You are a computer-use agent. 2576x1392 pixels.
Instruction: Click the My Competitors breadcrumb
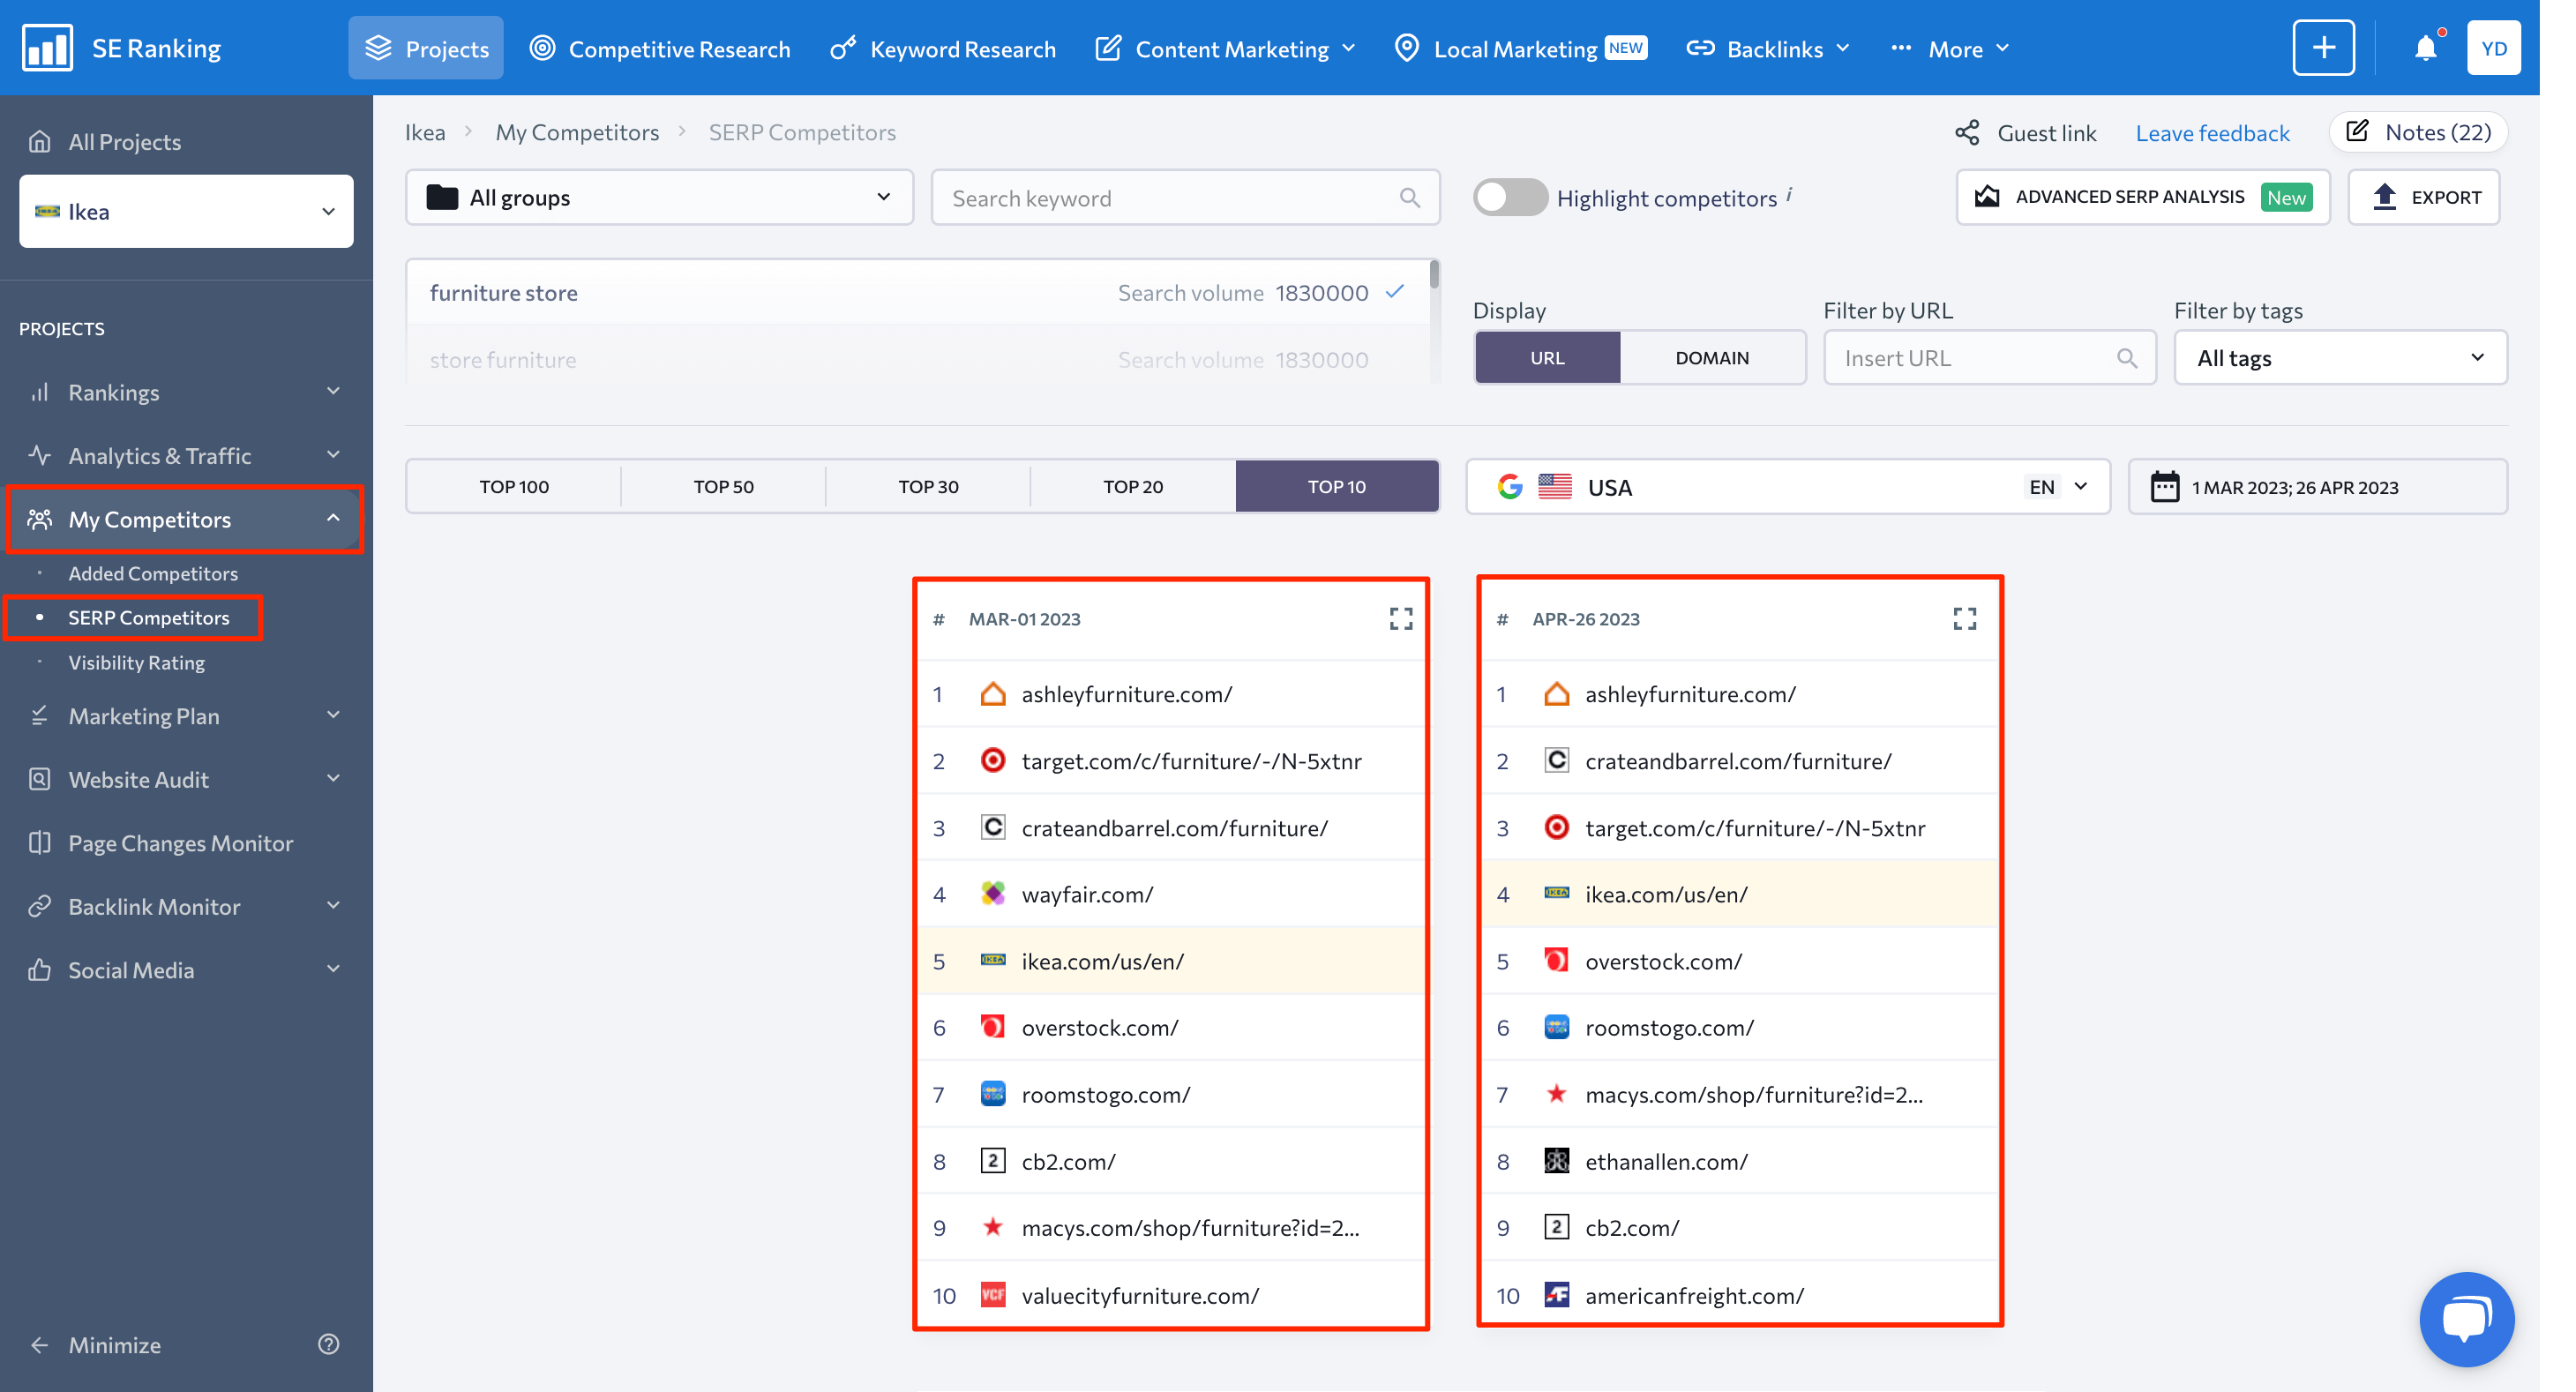[577, 132]
